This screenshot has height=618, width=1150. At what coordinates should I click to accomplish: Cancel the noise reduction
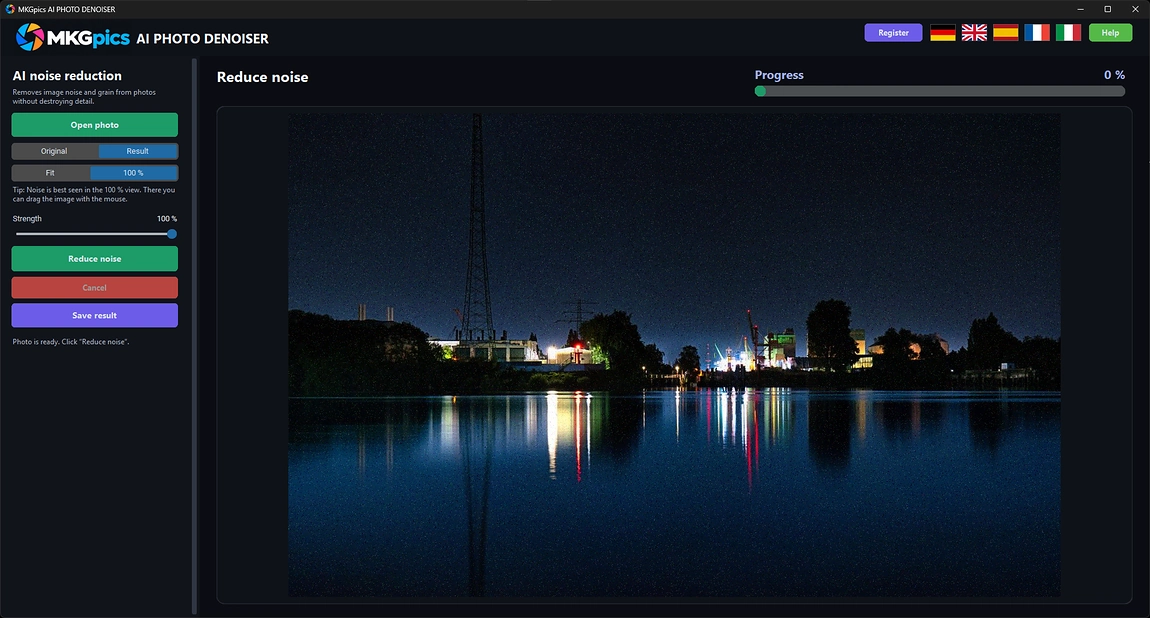tap(95, 287)
